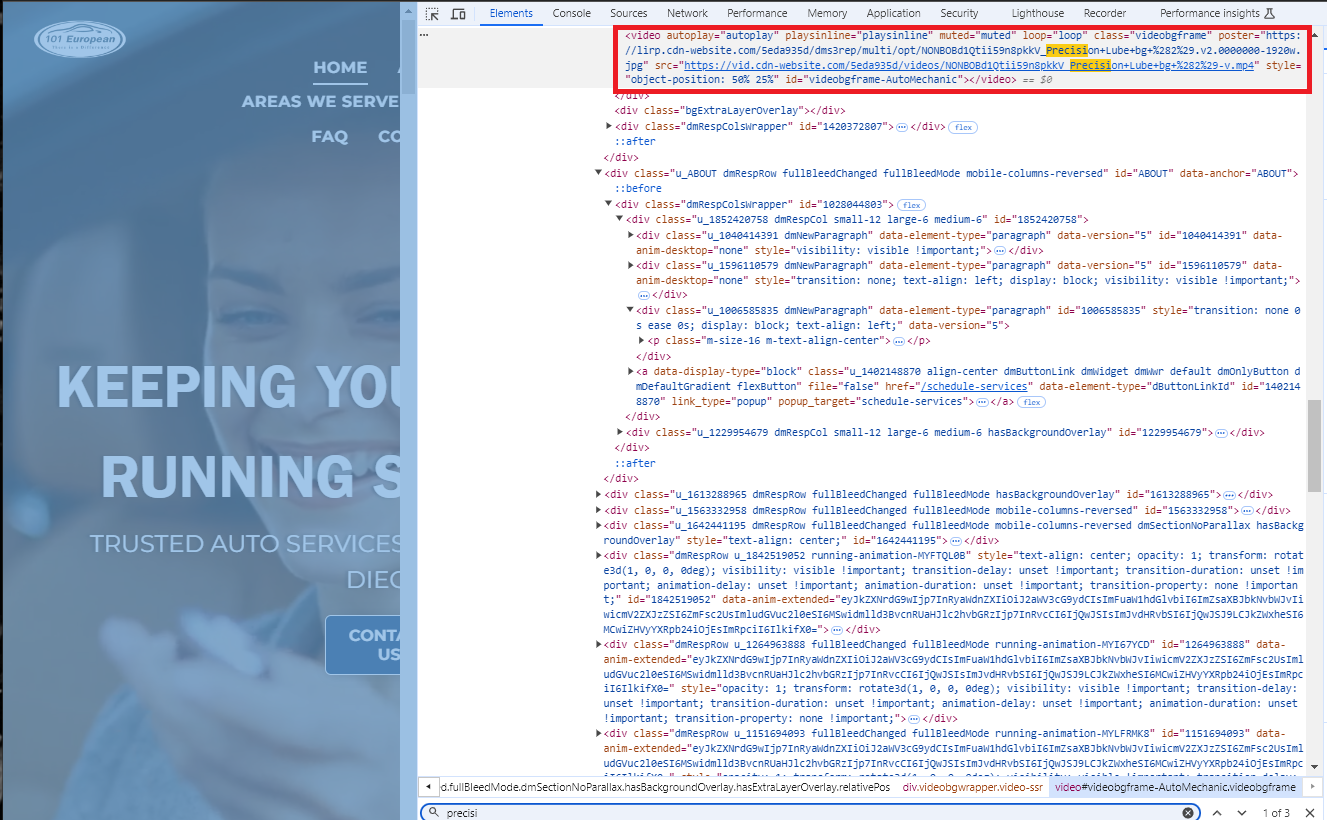This screenshot has height=820, width=1327.
Task: Toggle the device toolbar icon
Action: (458, 14)
